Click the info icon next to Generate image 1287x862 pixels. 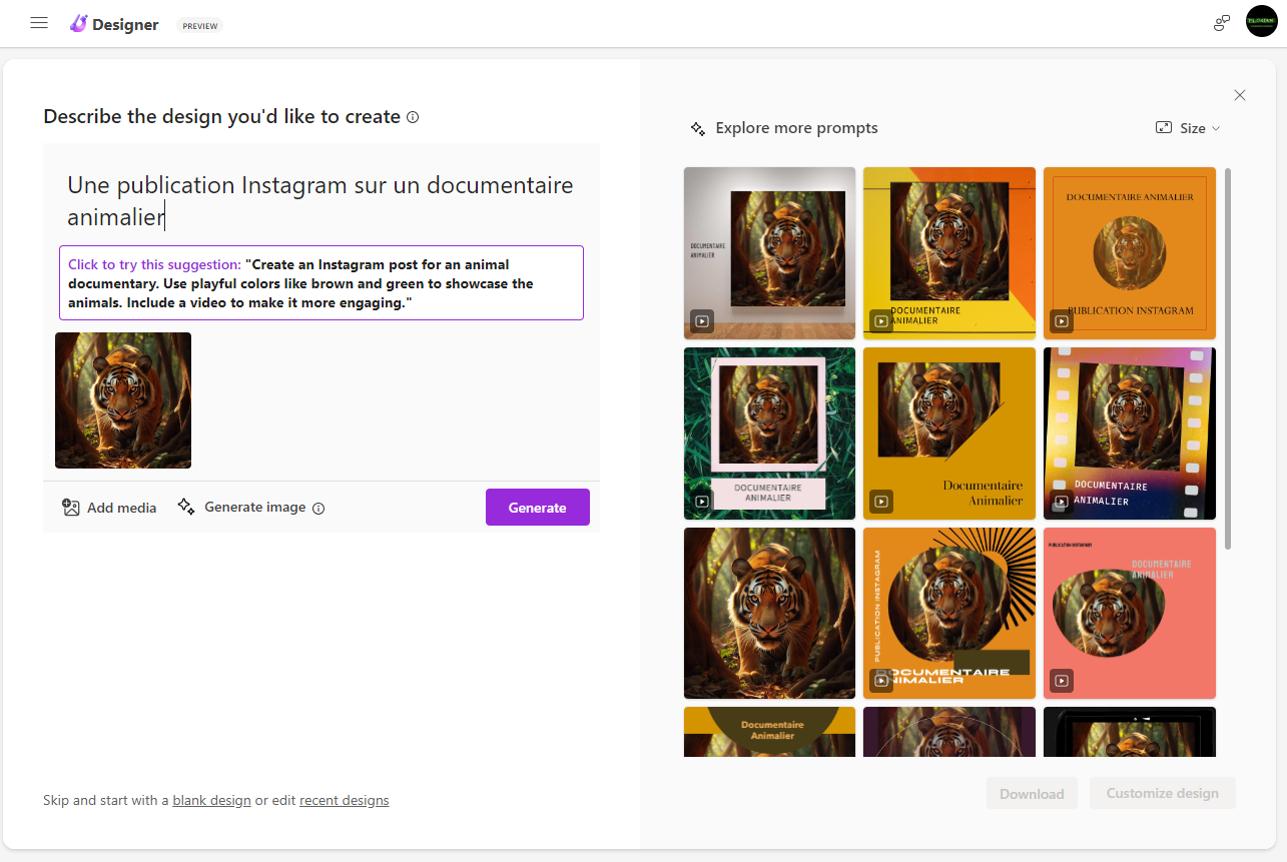coord(318,509)
